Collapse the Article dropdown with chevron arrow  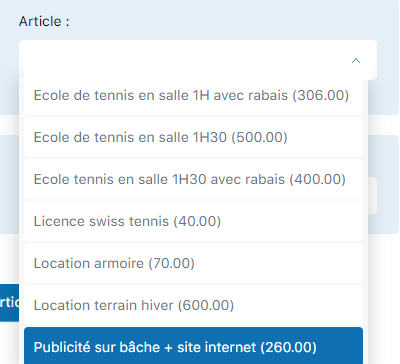(356, 61)
